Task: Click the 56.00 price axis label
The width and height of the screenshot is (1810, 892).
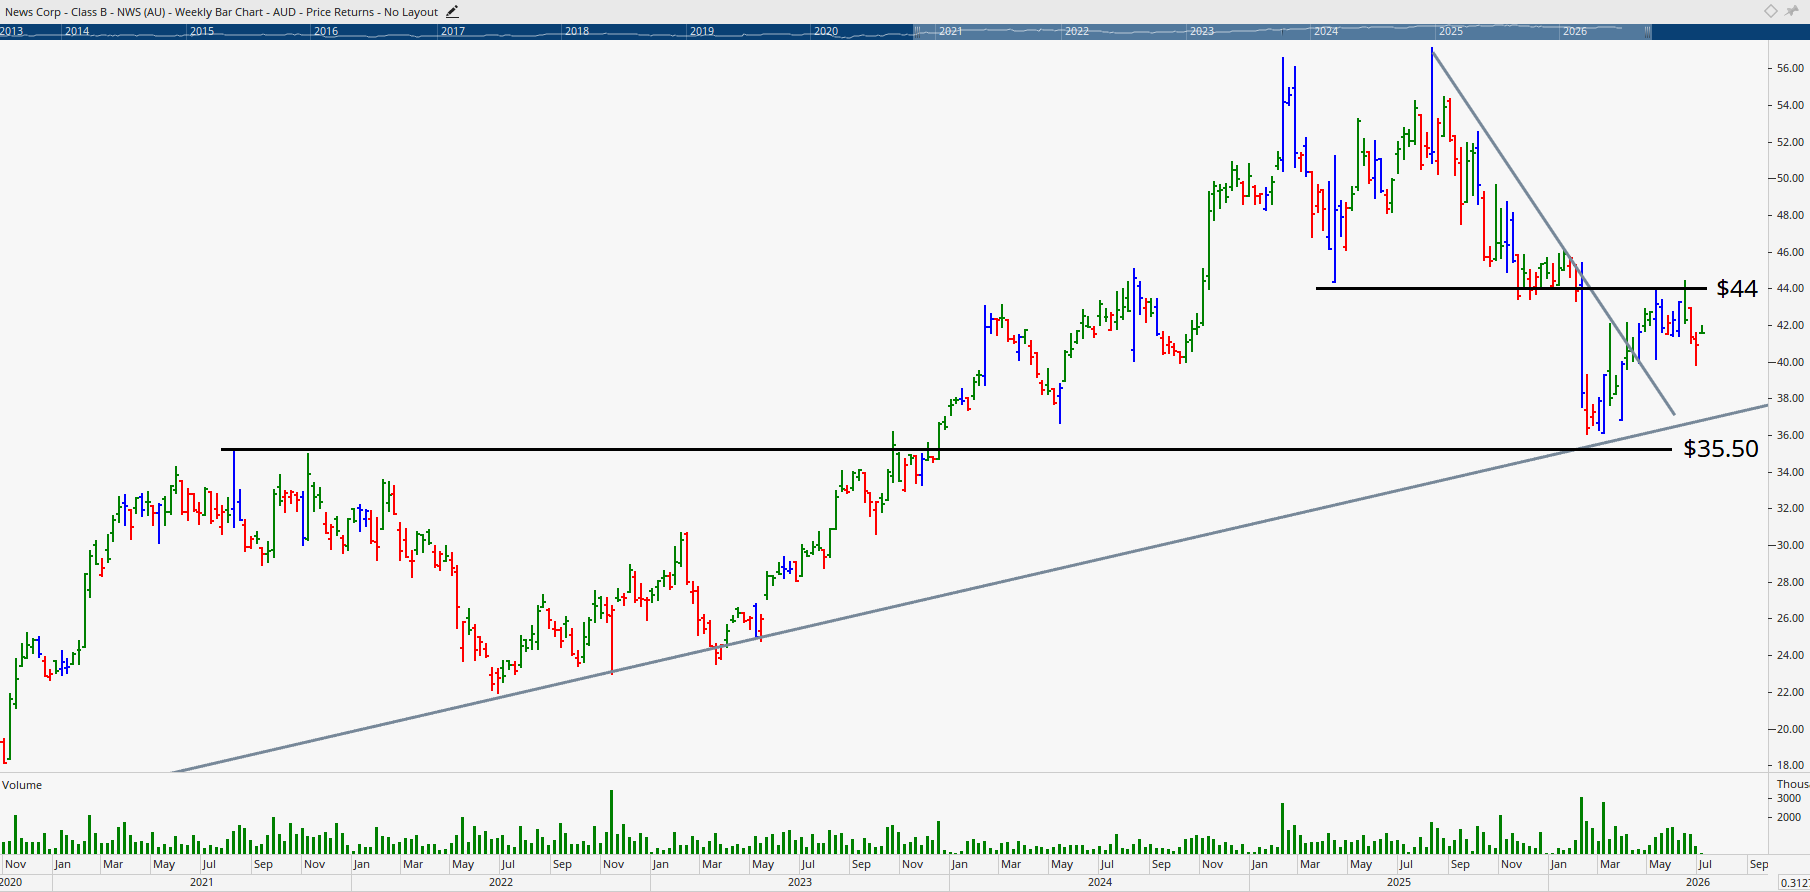Action: [1790, 68]
